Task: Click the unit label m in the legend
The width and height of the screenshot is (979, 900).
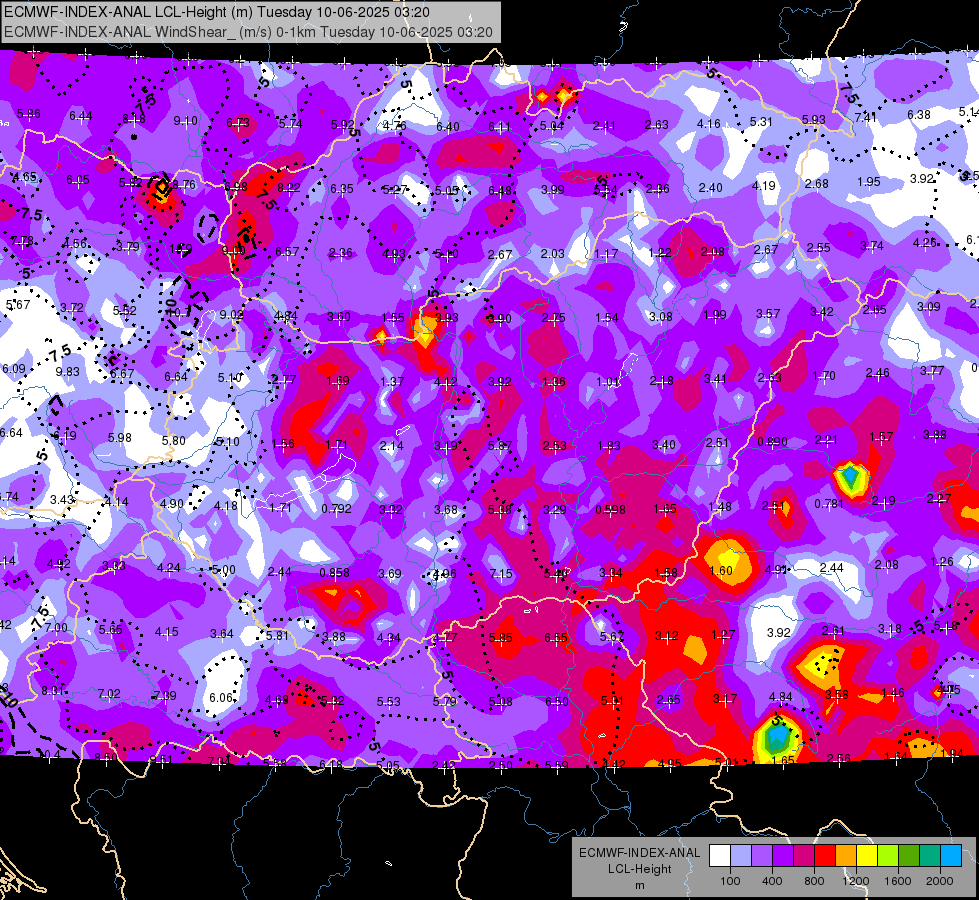Action: pyautogui.click(x=639, y=886)
